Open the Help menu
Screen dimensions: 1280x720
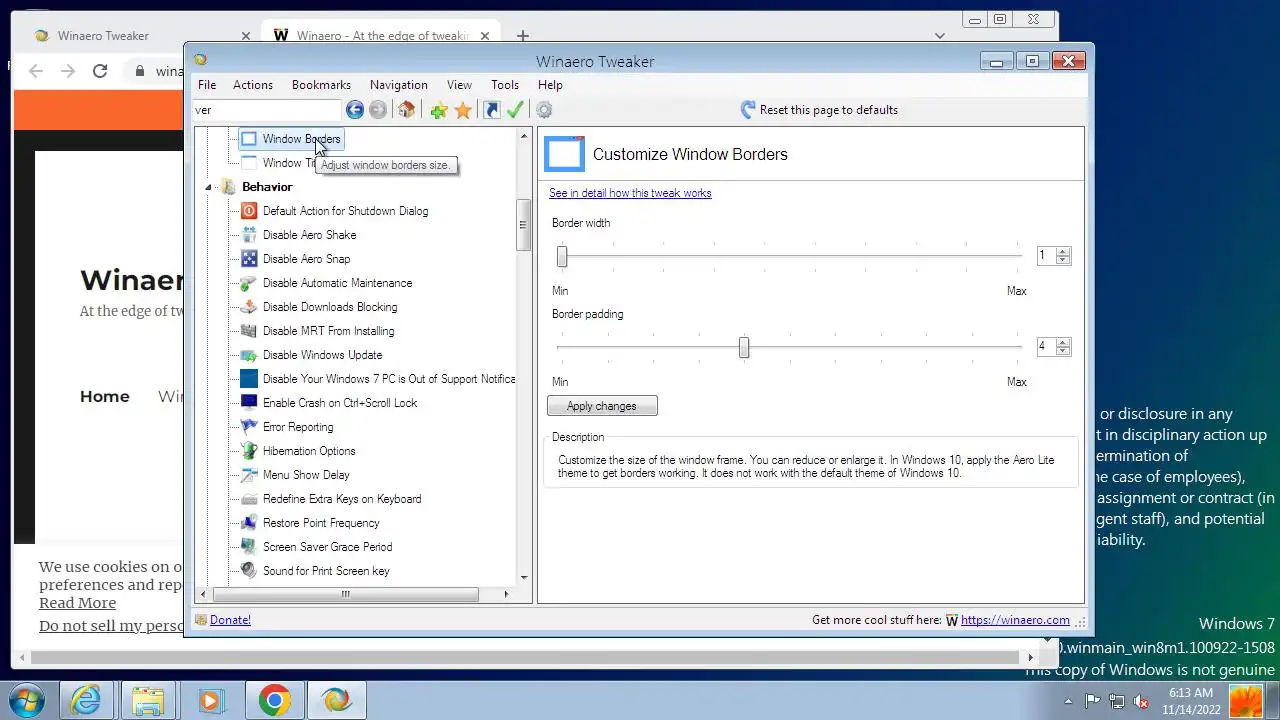point(550,85)
